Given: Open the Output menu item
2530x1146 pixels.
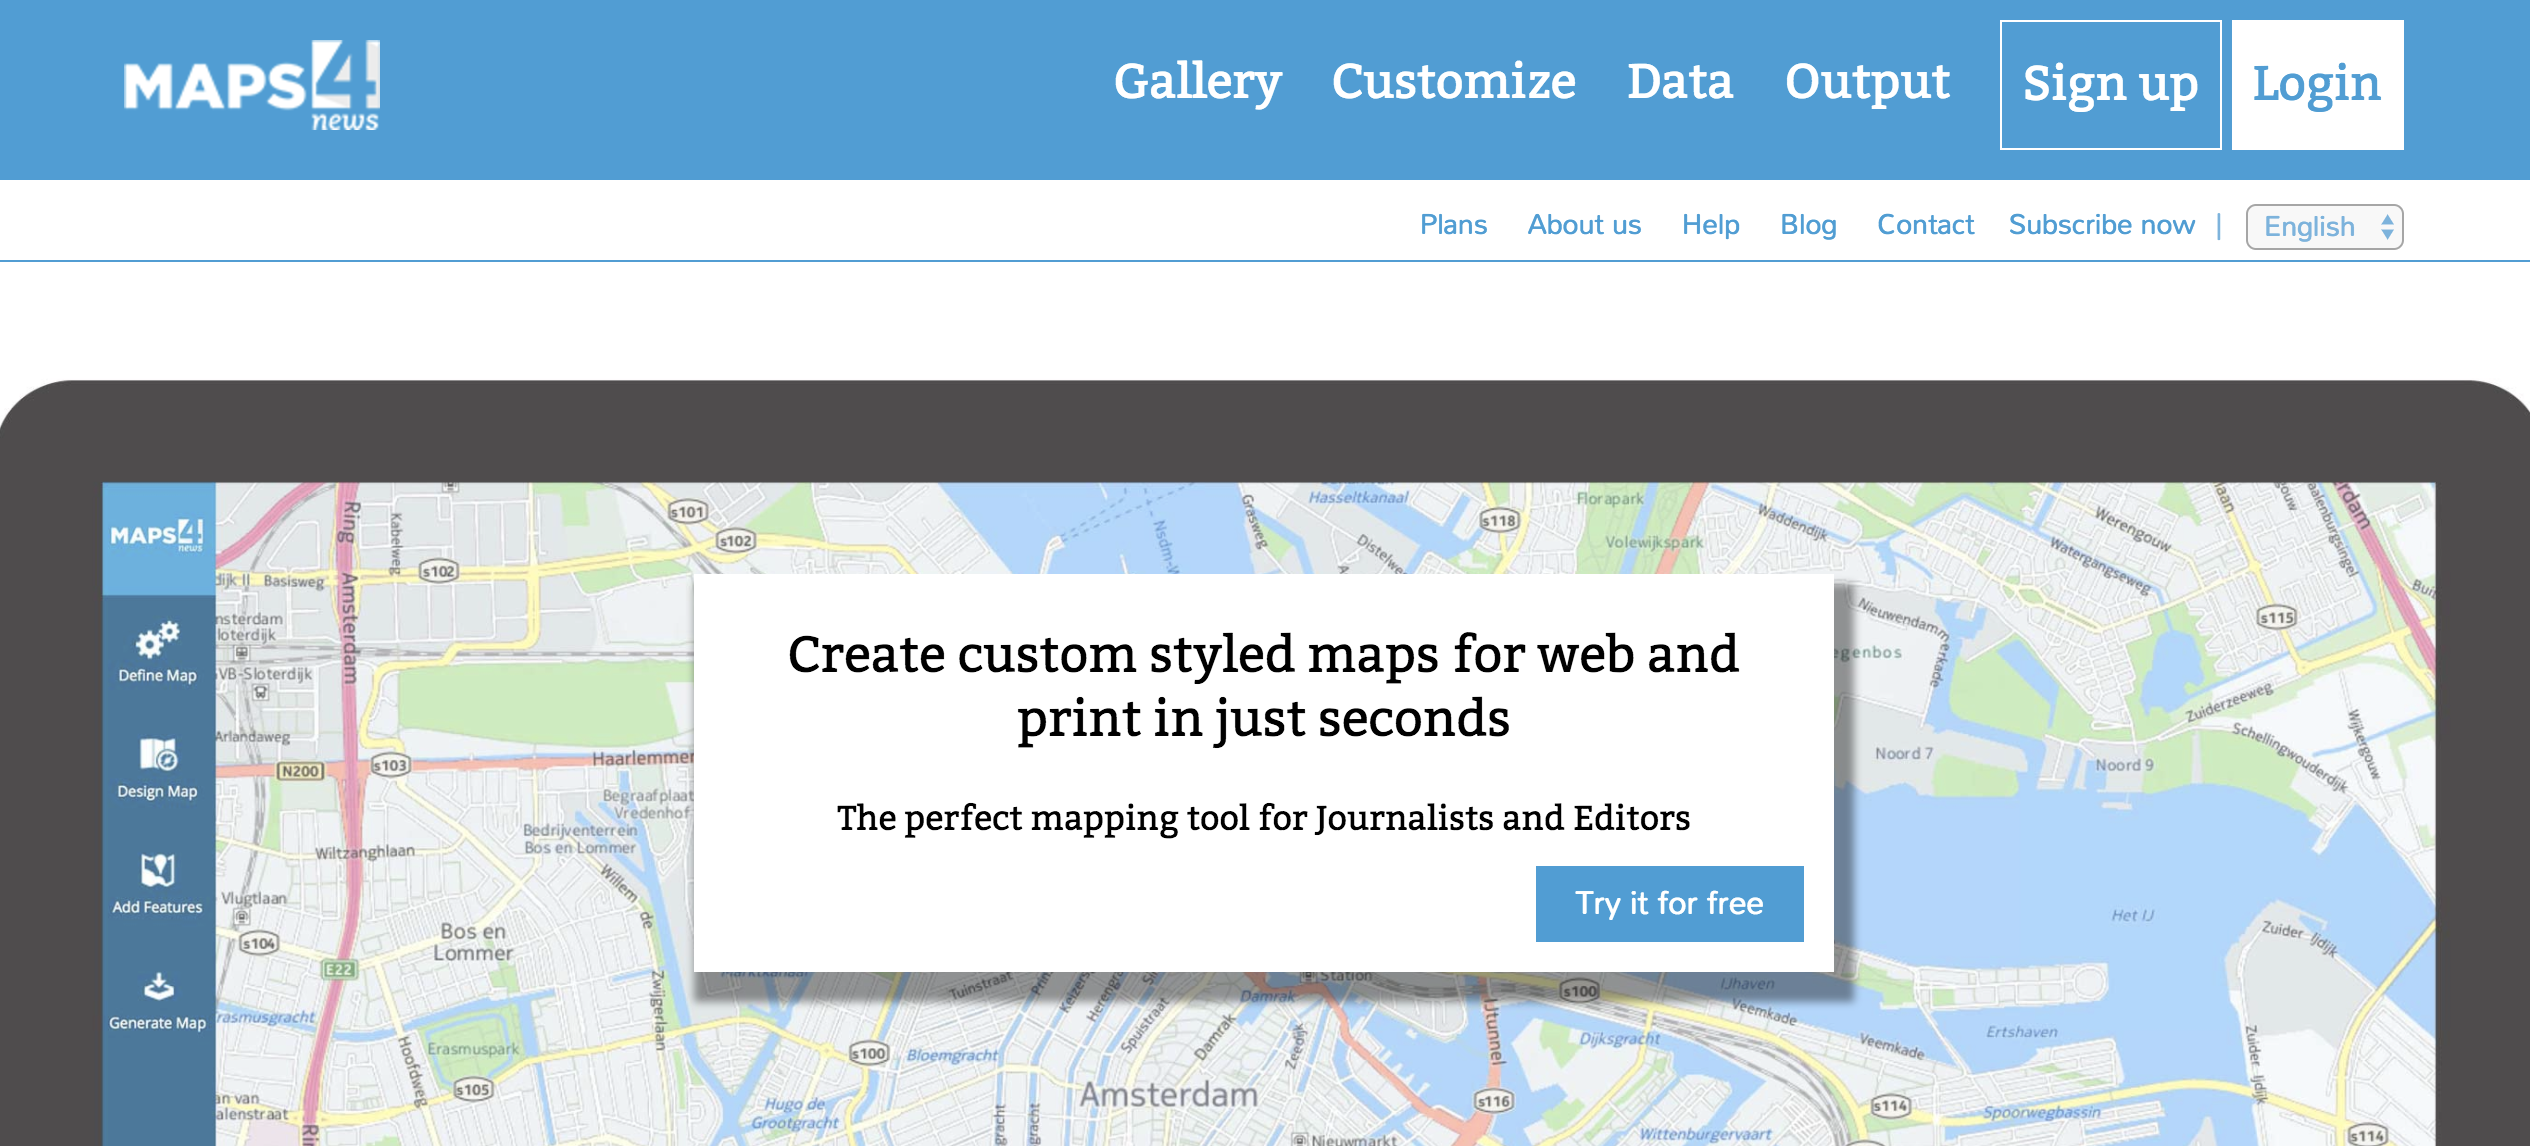Looking at the screenshot, I should [x=1867, y=82].
